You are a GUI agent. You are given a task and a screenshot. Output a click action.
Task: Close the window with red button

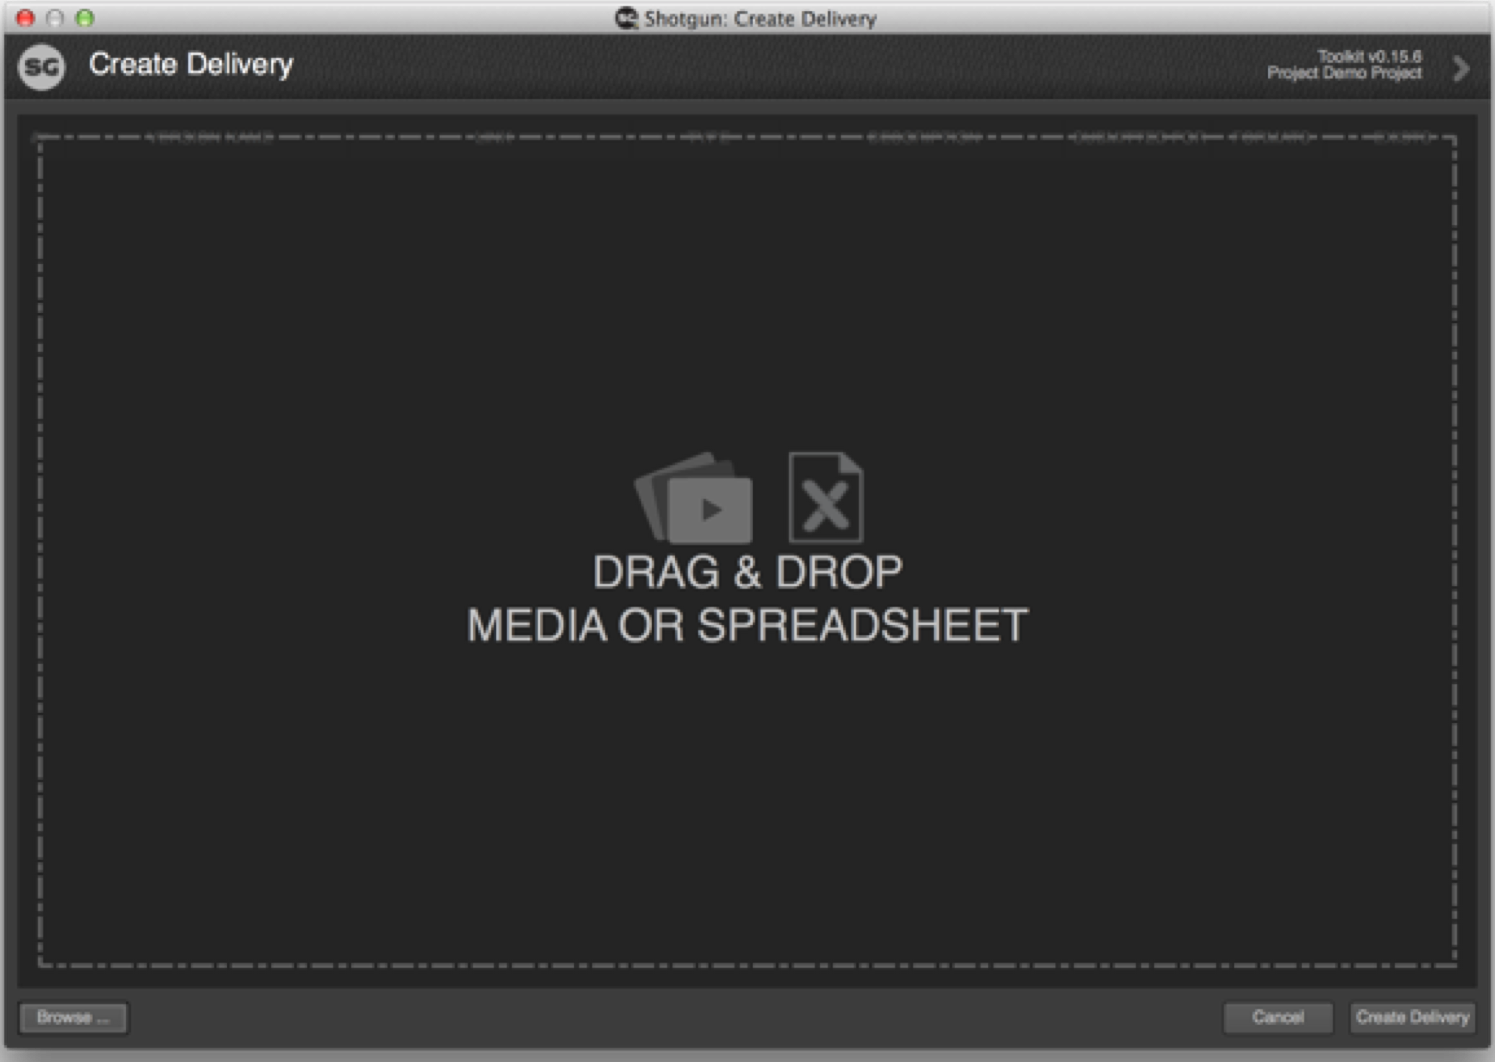(x=26, y=18)
